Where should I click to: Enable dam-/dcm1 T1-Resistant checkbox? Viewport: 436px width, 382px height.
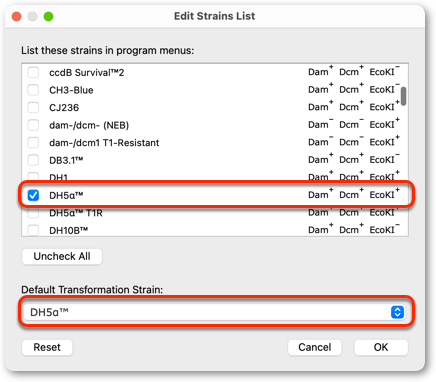click(x=33, y=143)
